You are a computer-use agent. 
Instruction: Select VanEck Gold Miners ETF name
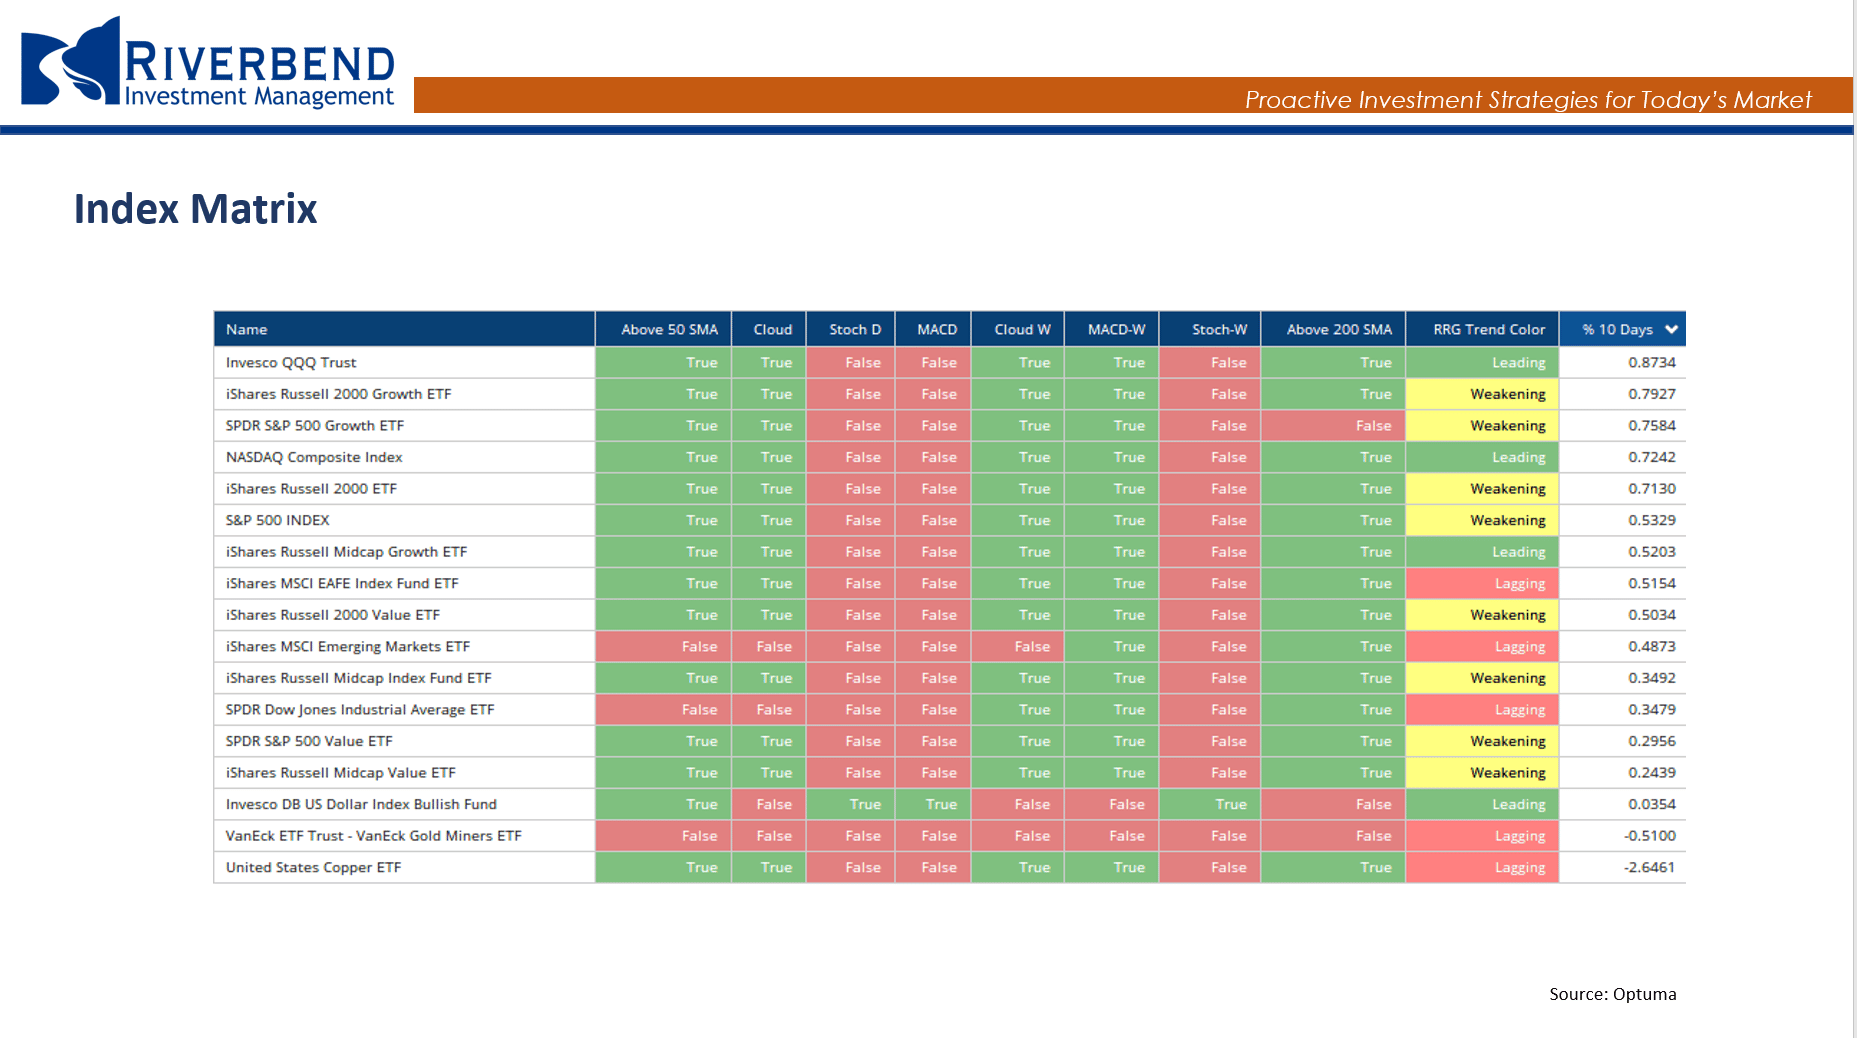pyautogui.click(x=374, y=835)
